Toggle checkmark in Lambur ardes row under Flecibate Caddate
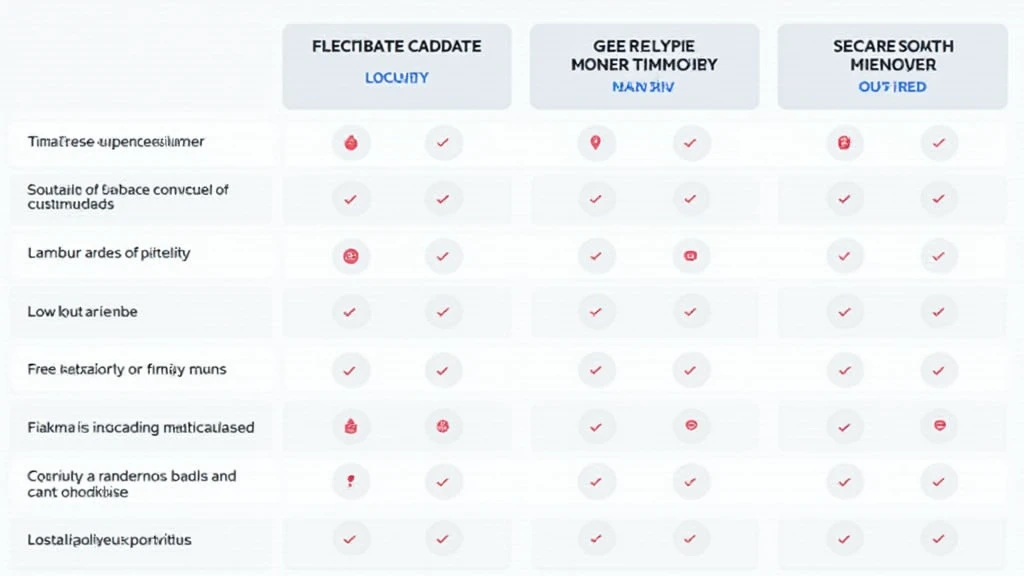Screen dimensions: 1024x576 (443, 256)
